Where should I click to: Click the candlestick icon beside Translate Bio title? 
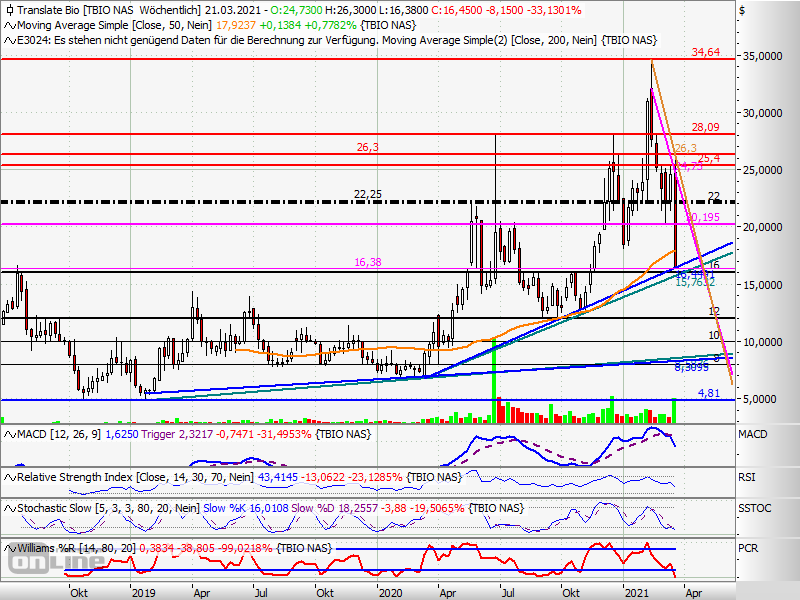click(9, 9)
